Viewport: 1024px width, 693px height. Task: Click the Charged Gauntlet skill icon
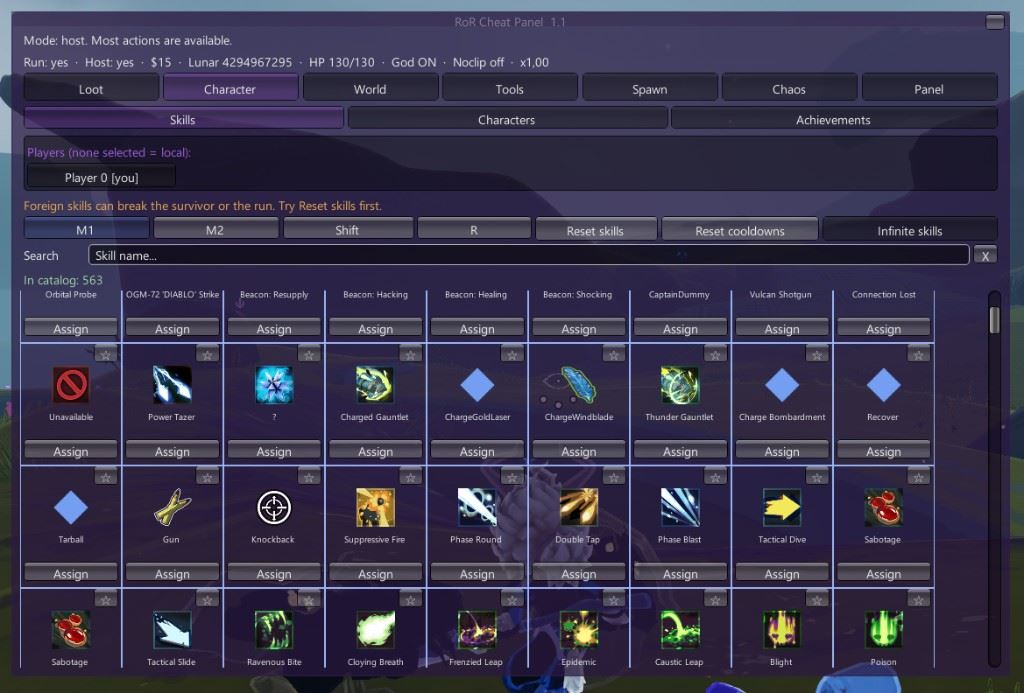[x=375, y=384]
